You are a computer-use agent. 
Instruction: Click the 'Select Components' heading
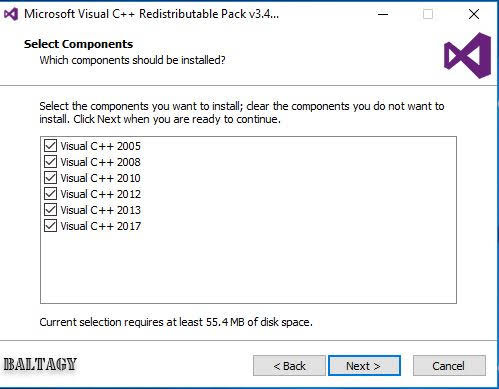(78, 44)
